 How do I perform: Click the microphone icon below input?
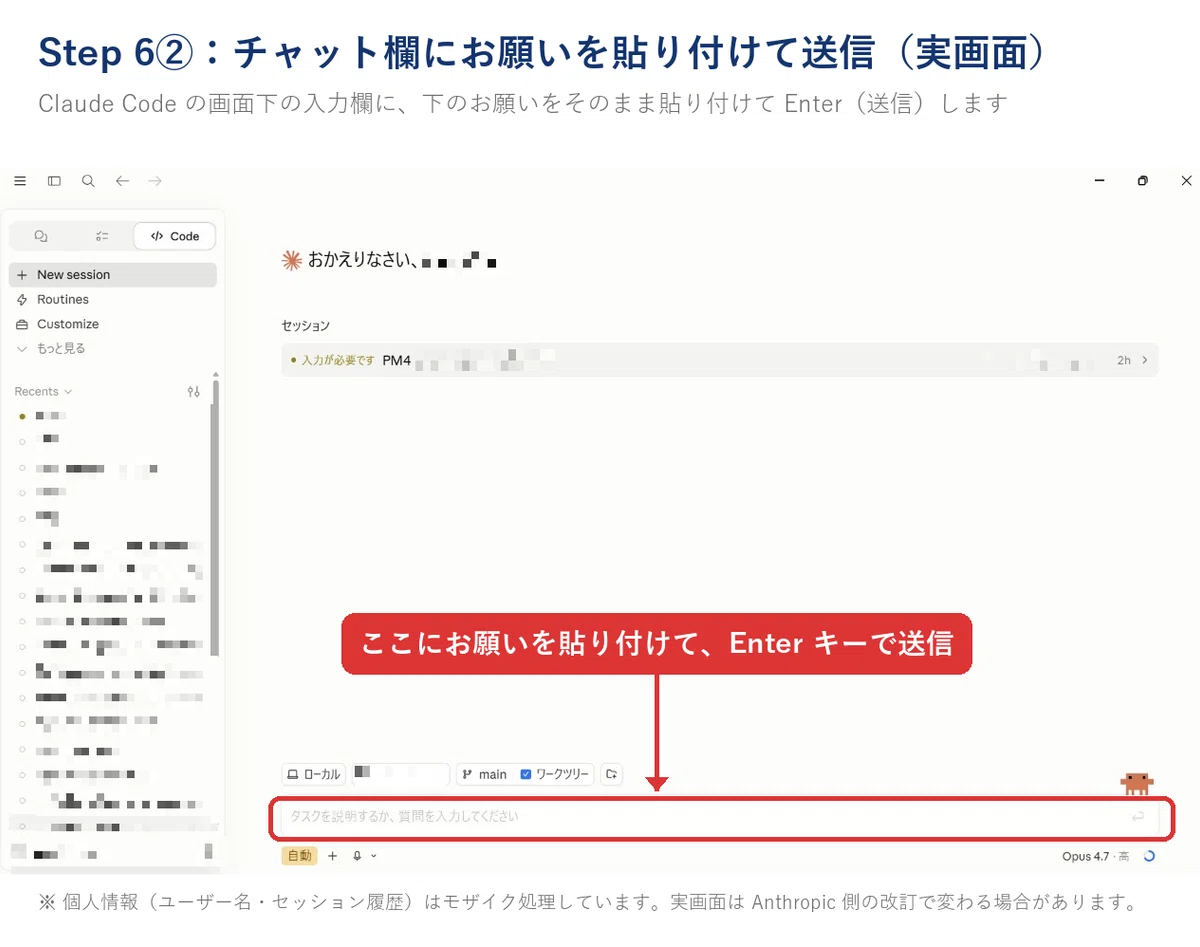(357, 856)
